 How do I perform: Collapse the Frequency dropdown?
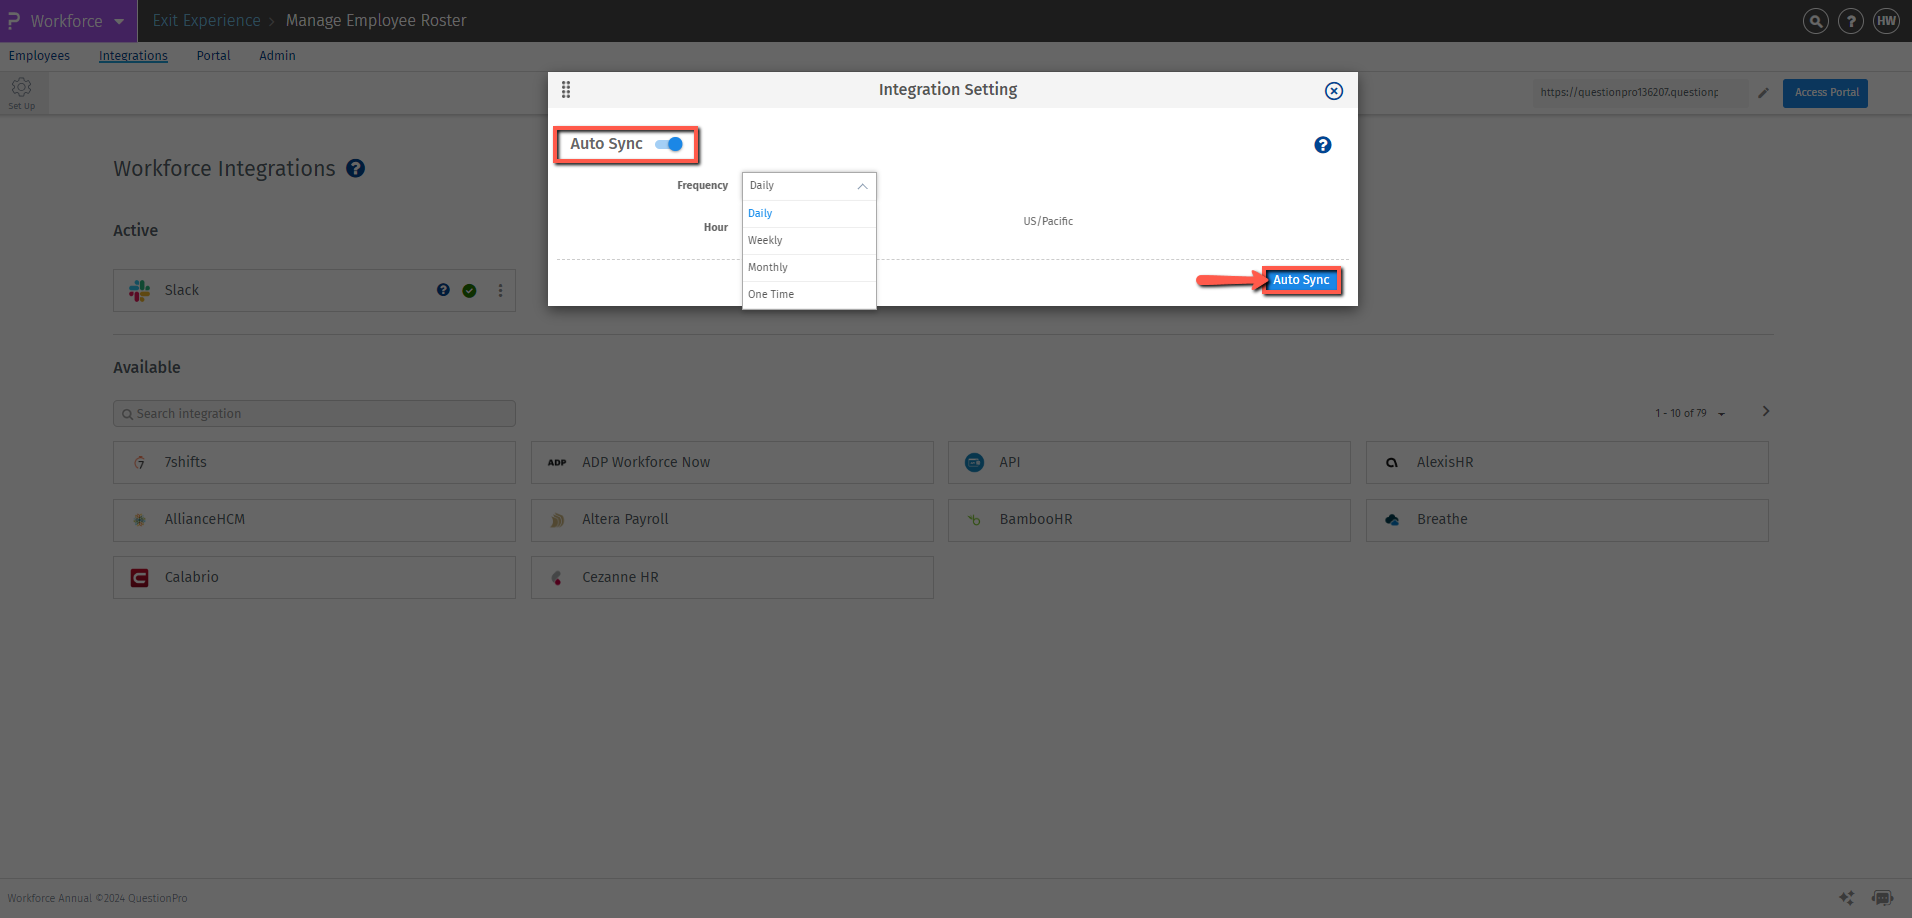(x=862, y=185)
